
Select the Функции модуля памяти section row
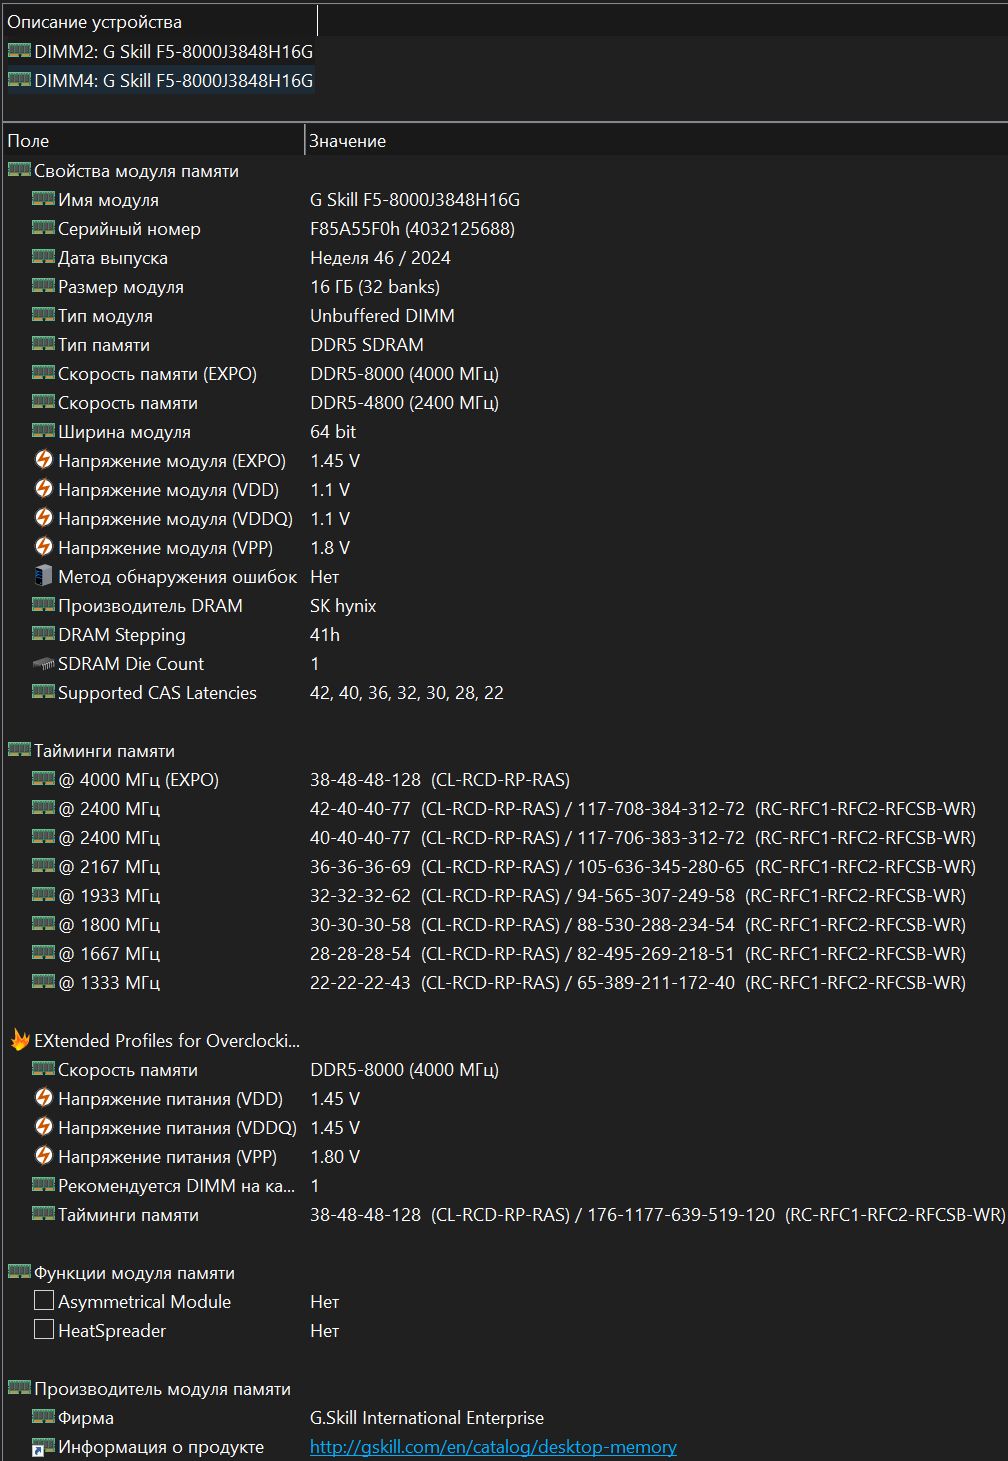pyautogui.click(x=504, y=1273)
